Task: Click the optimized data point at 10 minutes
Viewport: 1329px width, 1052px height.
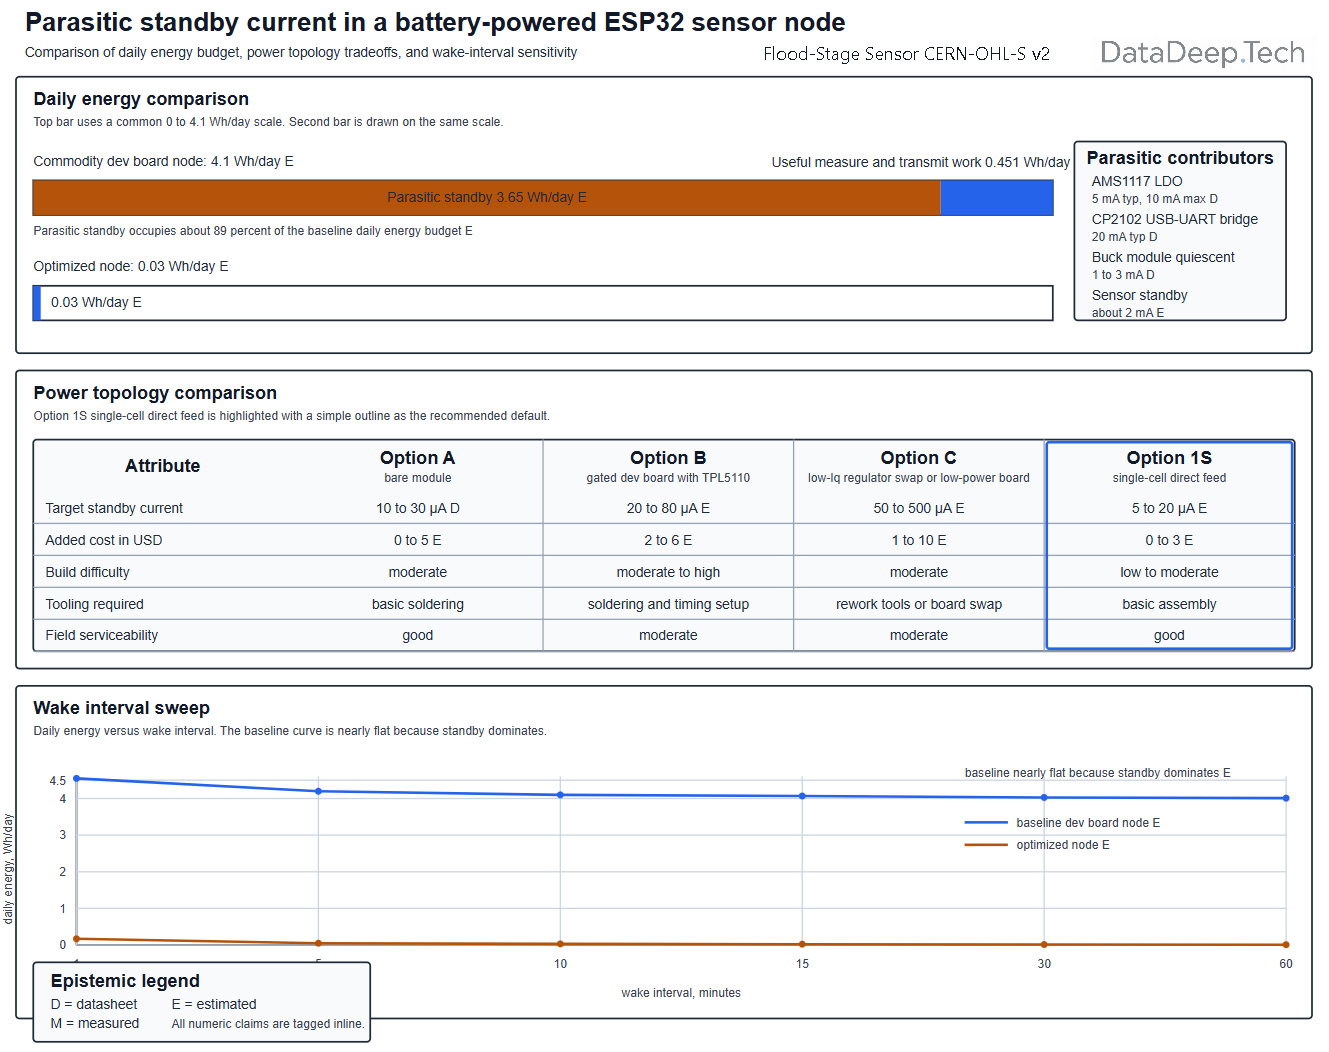Action: click(560, 944)
